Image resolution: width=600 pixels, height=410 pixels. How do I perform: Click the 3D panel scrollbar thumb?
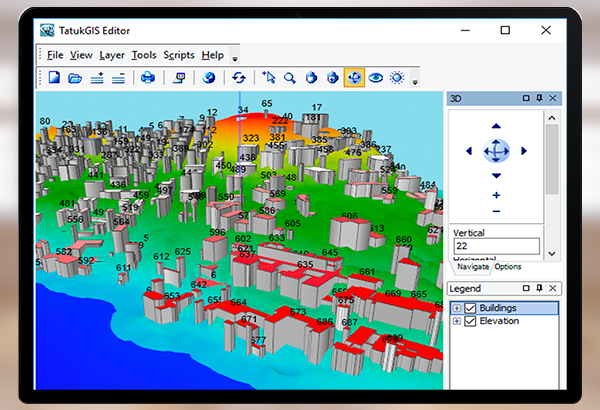(x=552, y=159)
